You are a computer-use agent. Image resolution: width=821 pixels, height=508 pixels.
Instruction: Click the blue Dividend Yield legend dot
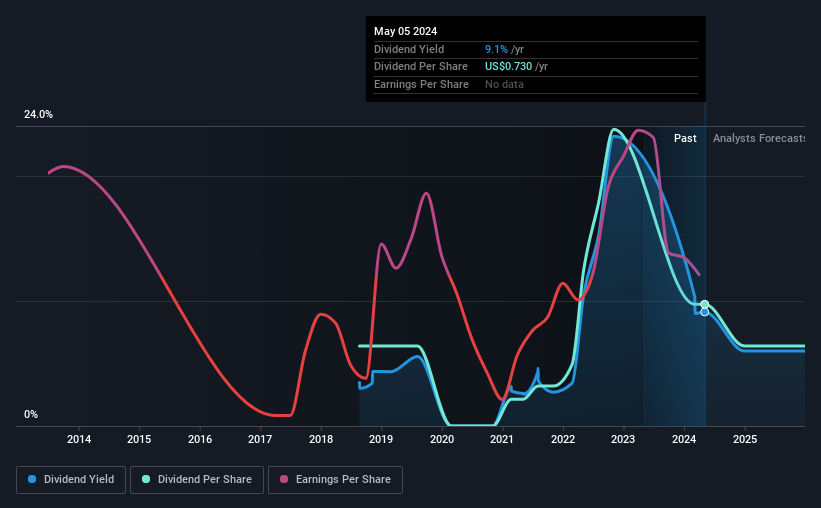pyautogui.click(x=32, y=479)
